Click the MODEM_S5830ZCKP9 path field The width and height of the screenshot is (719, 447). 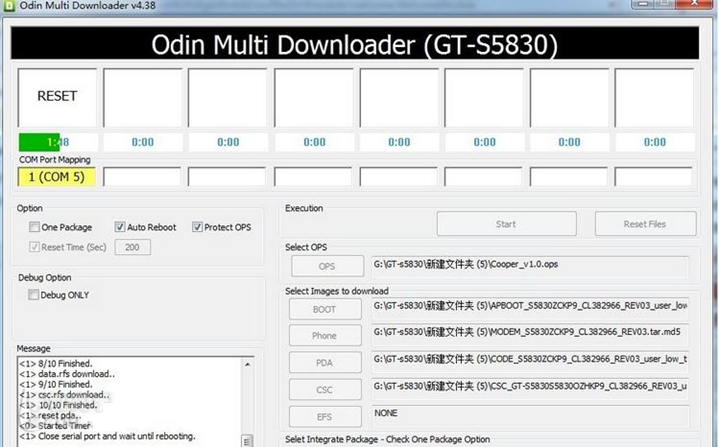(530, 335)
